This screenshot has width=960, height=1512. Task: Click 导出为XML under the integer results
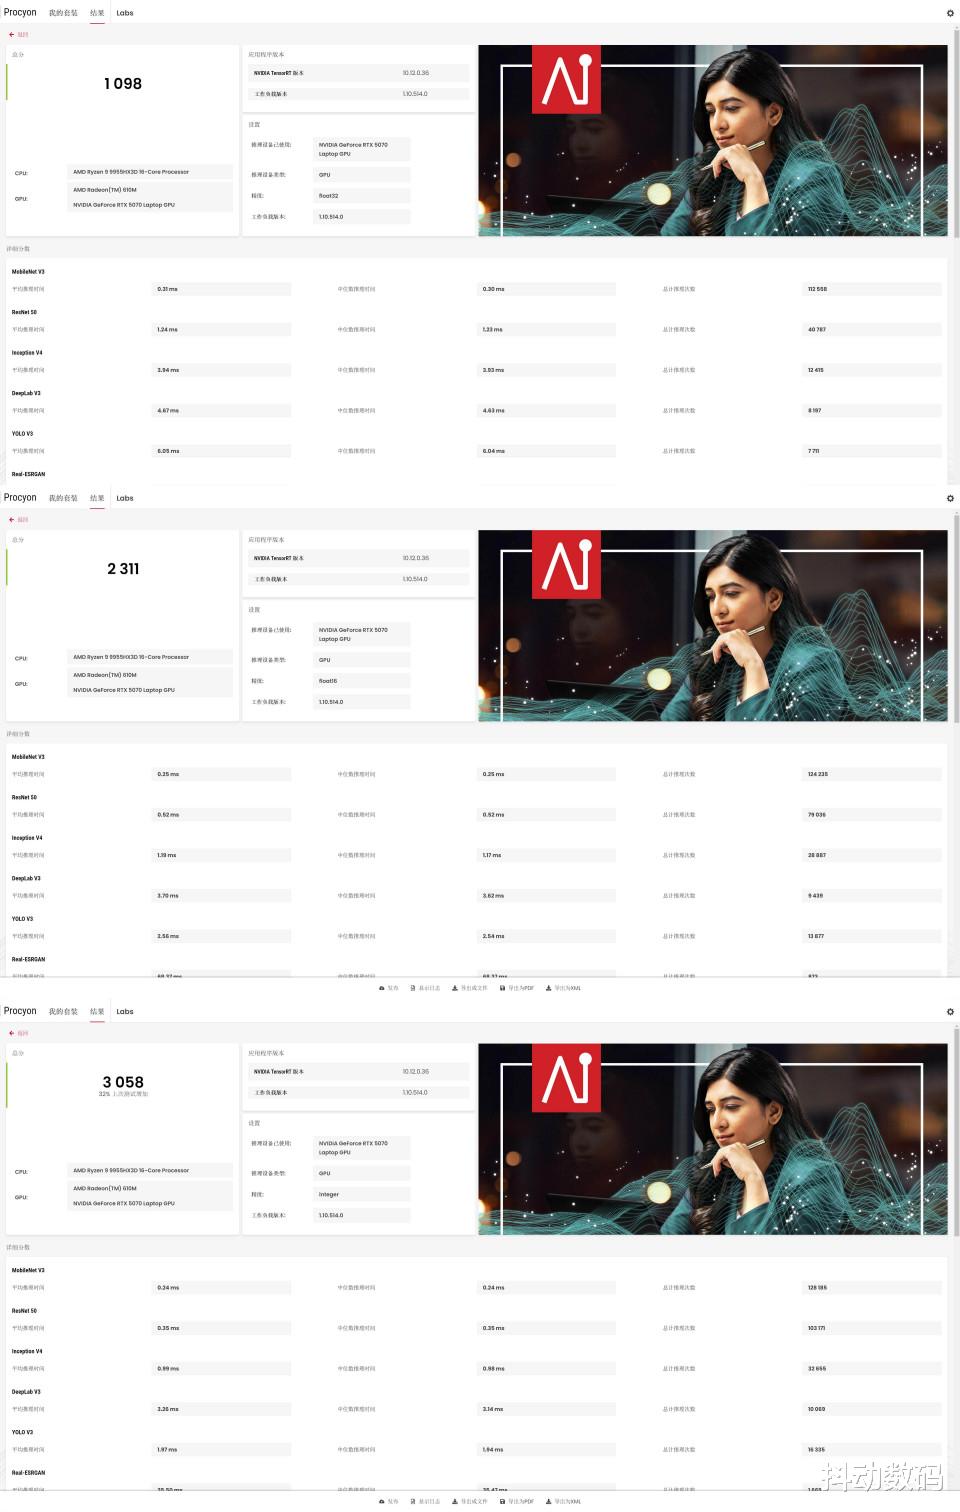click(x=563, y=1501)
